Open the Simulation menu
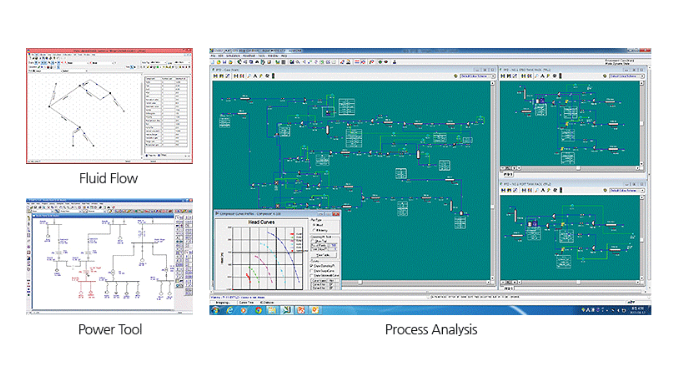The image size is (680, 390). click(233, 56)
